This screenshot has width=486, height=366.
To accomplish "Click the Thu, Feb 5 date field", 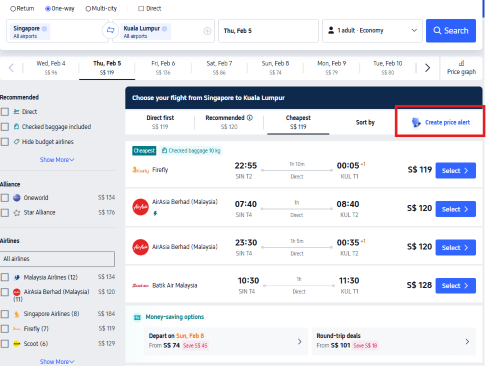I will 268,31.
